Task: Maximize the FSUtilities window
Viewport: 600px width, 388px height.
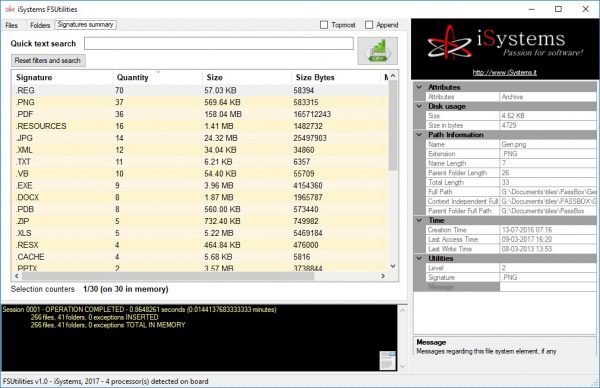Action: tap(558, 9)
